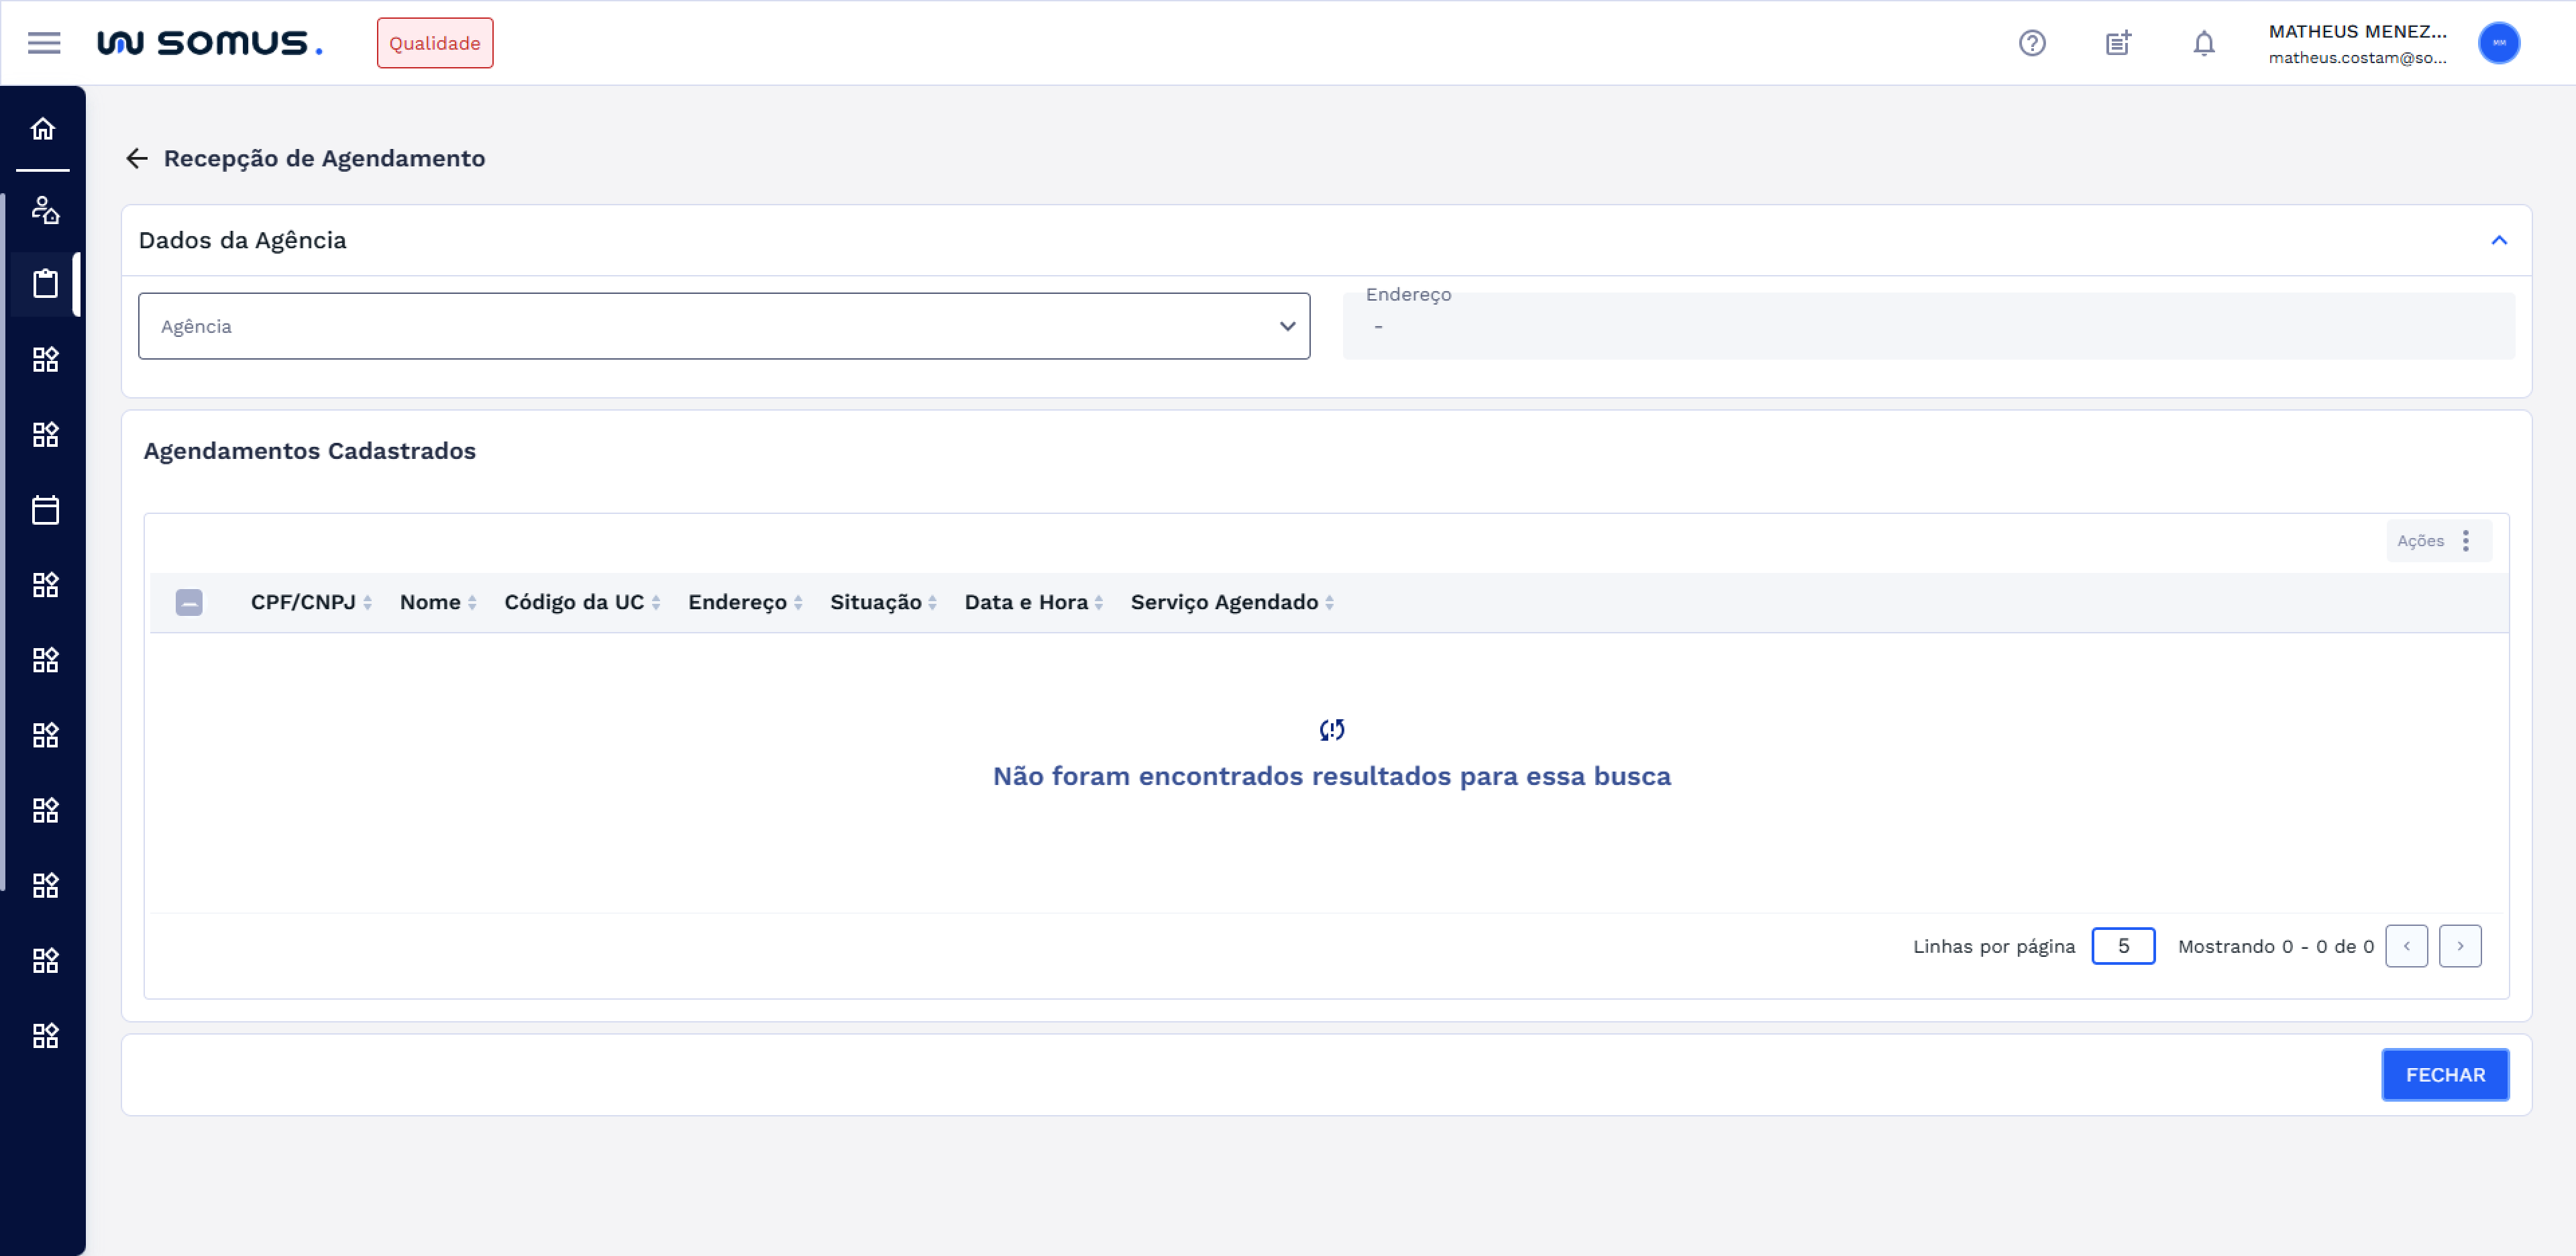Open the notifications bell
This screenshot has width=2576, height=1256.
(x=2203, y=43)
